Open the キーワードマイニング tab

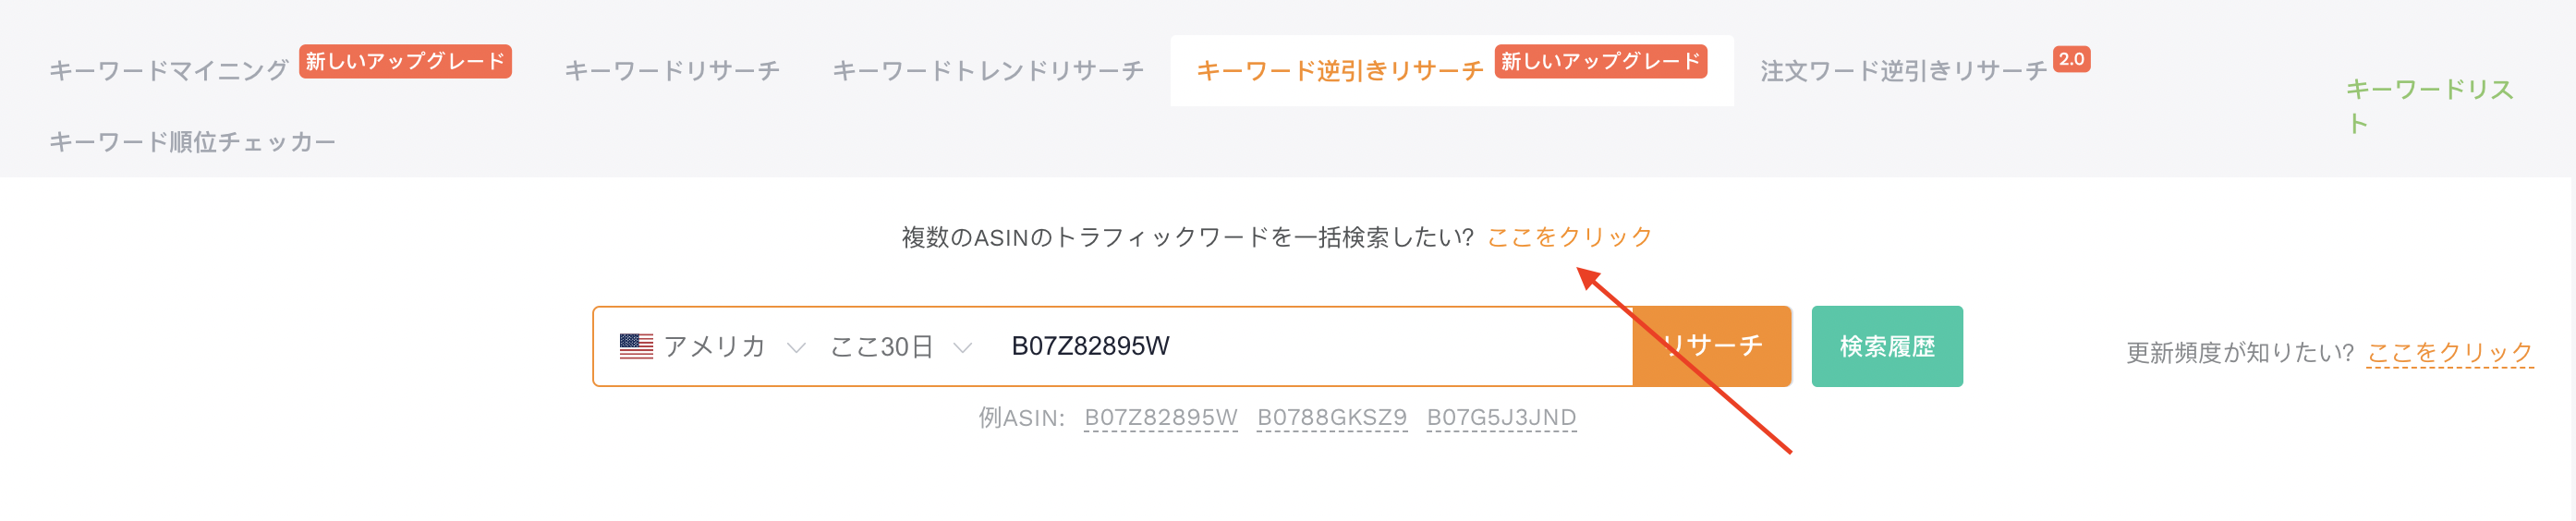(169, 70)
